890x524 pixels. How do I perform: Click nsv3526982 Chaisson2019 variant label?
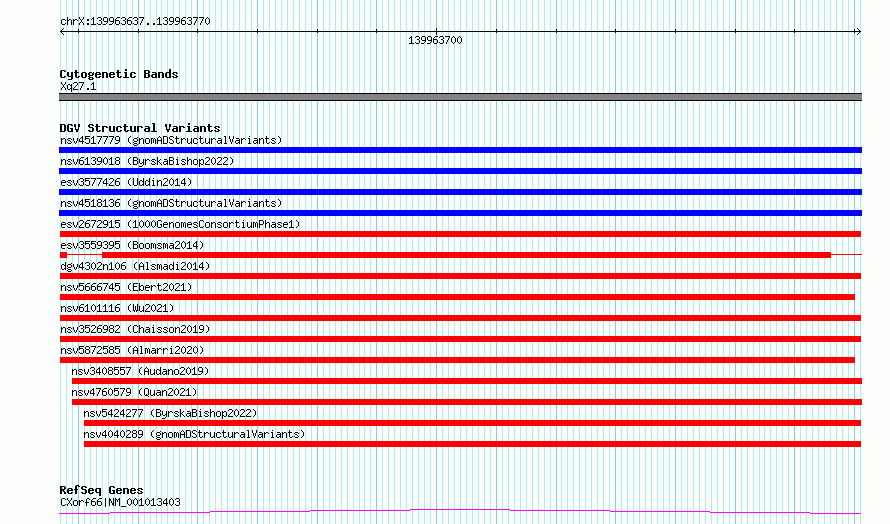coord(135,329)
